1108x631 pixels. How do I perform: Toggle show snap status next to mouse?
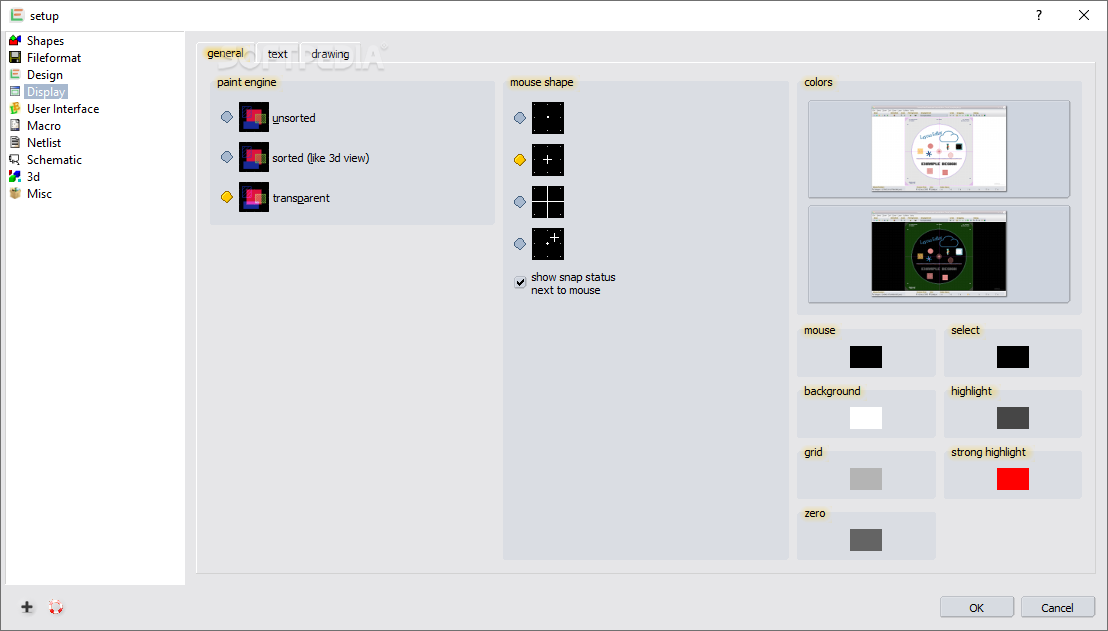click(520, 283)
